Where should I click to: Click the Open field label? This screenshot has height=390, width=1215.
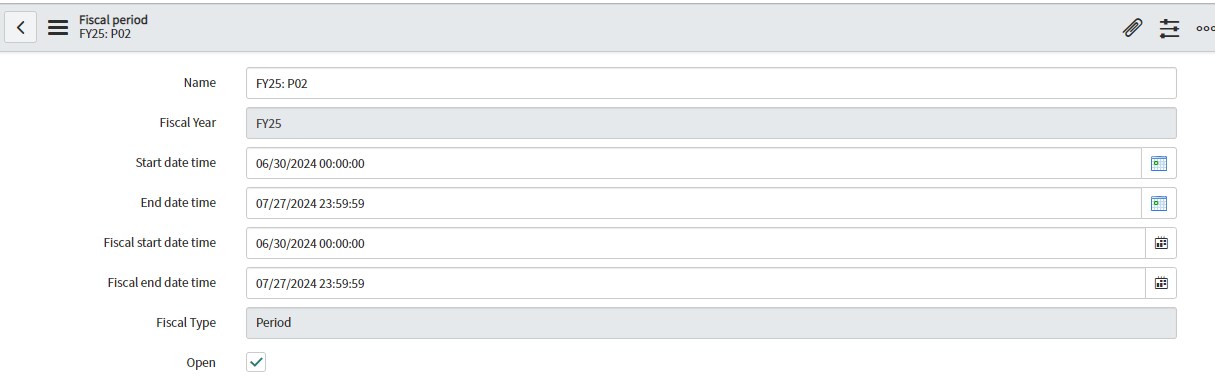click(x=201, y=363)
